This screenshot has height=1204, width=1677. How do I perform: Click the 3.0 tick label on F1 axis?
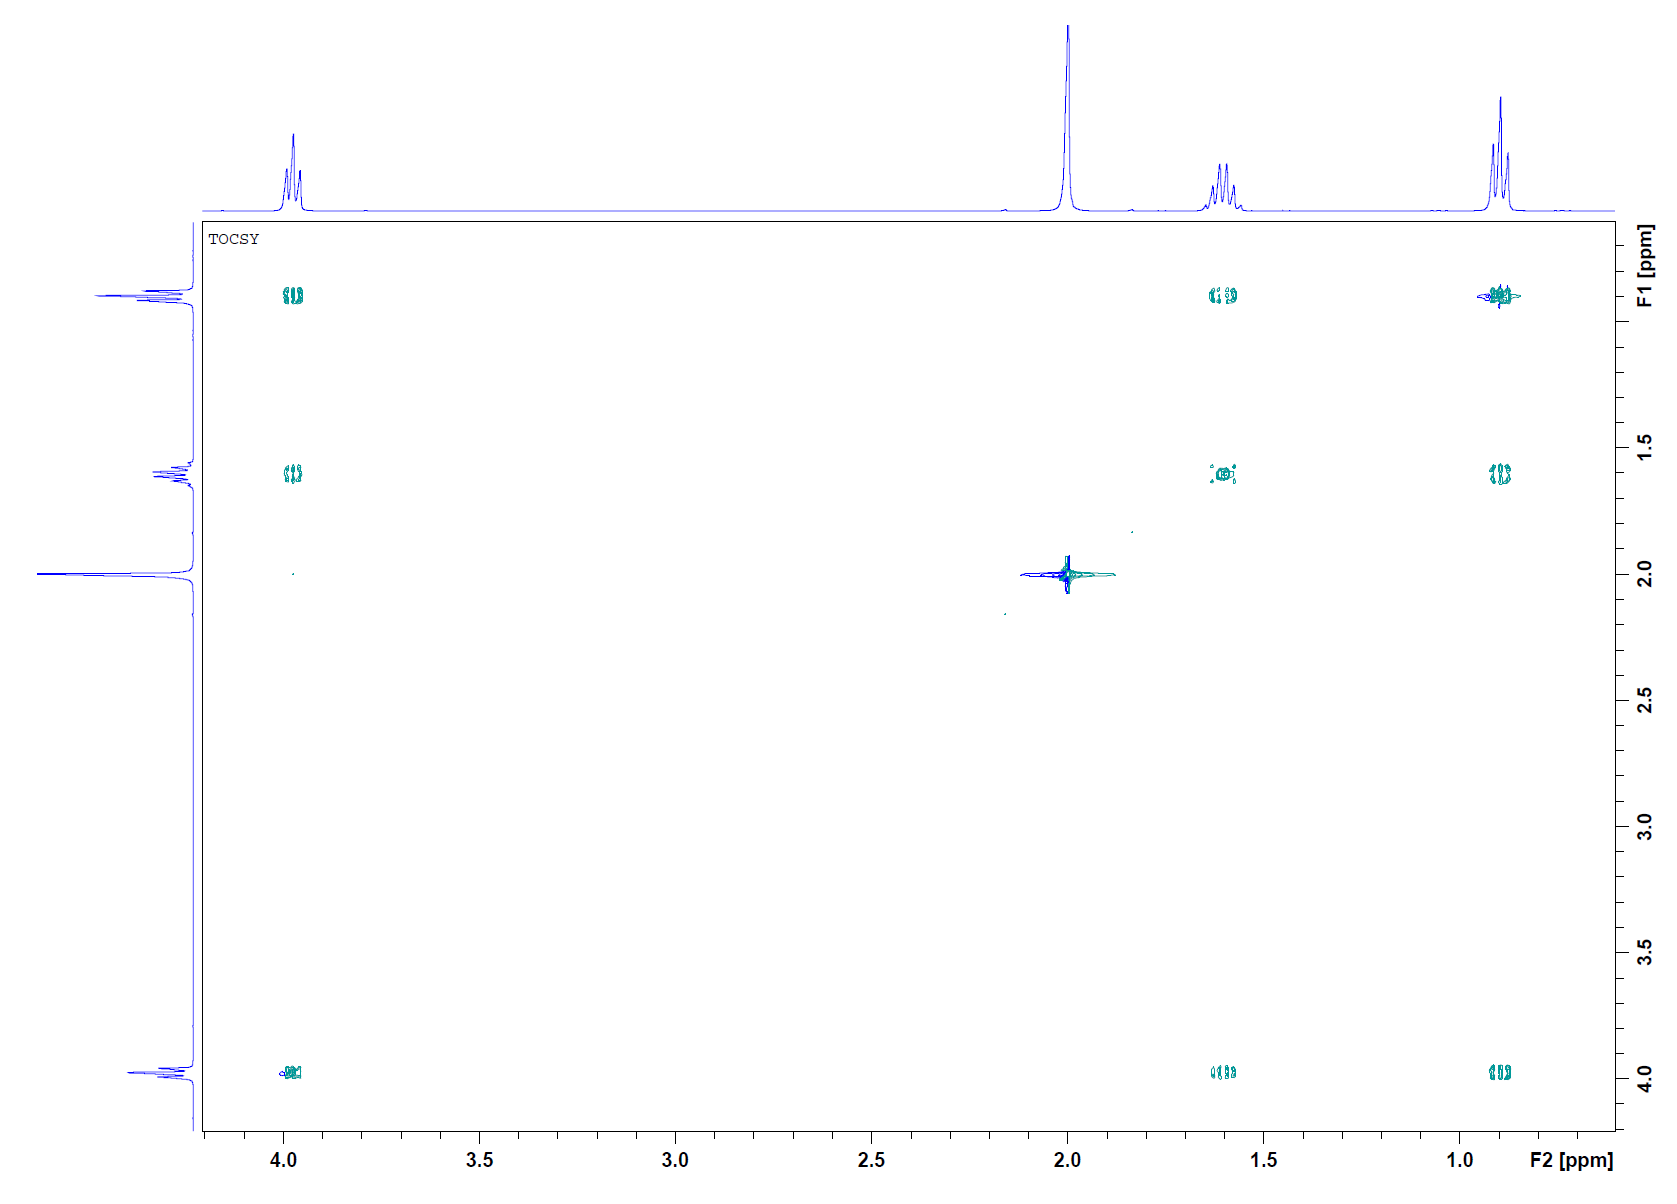(1644, 827)
